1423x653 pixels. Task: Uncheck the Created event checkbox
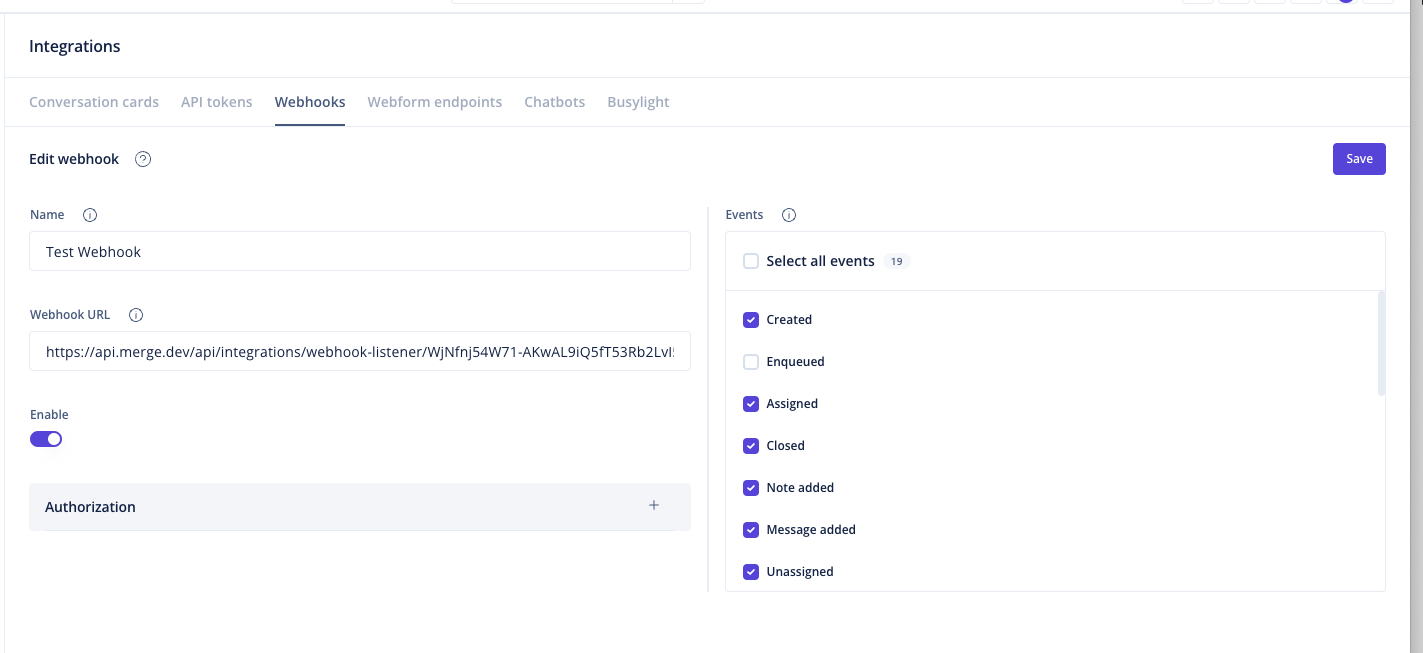coord(751,320)
